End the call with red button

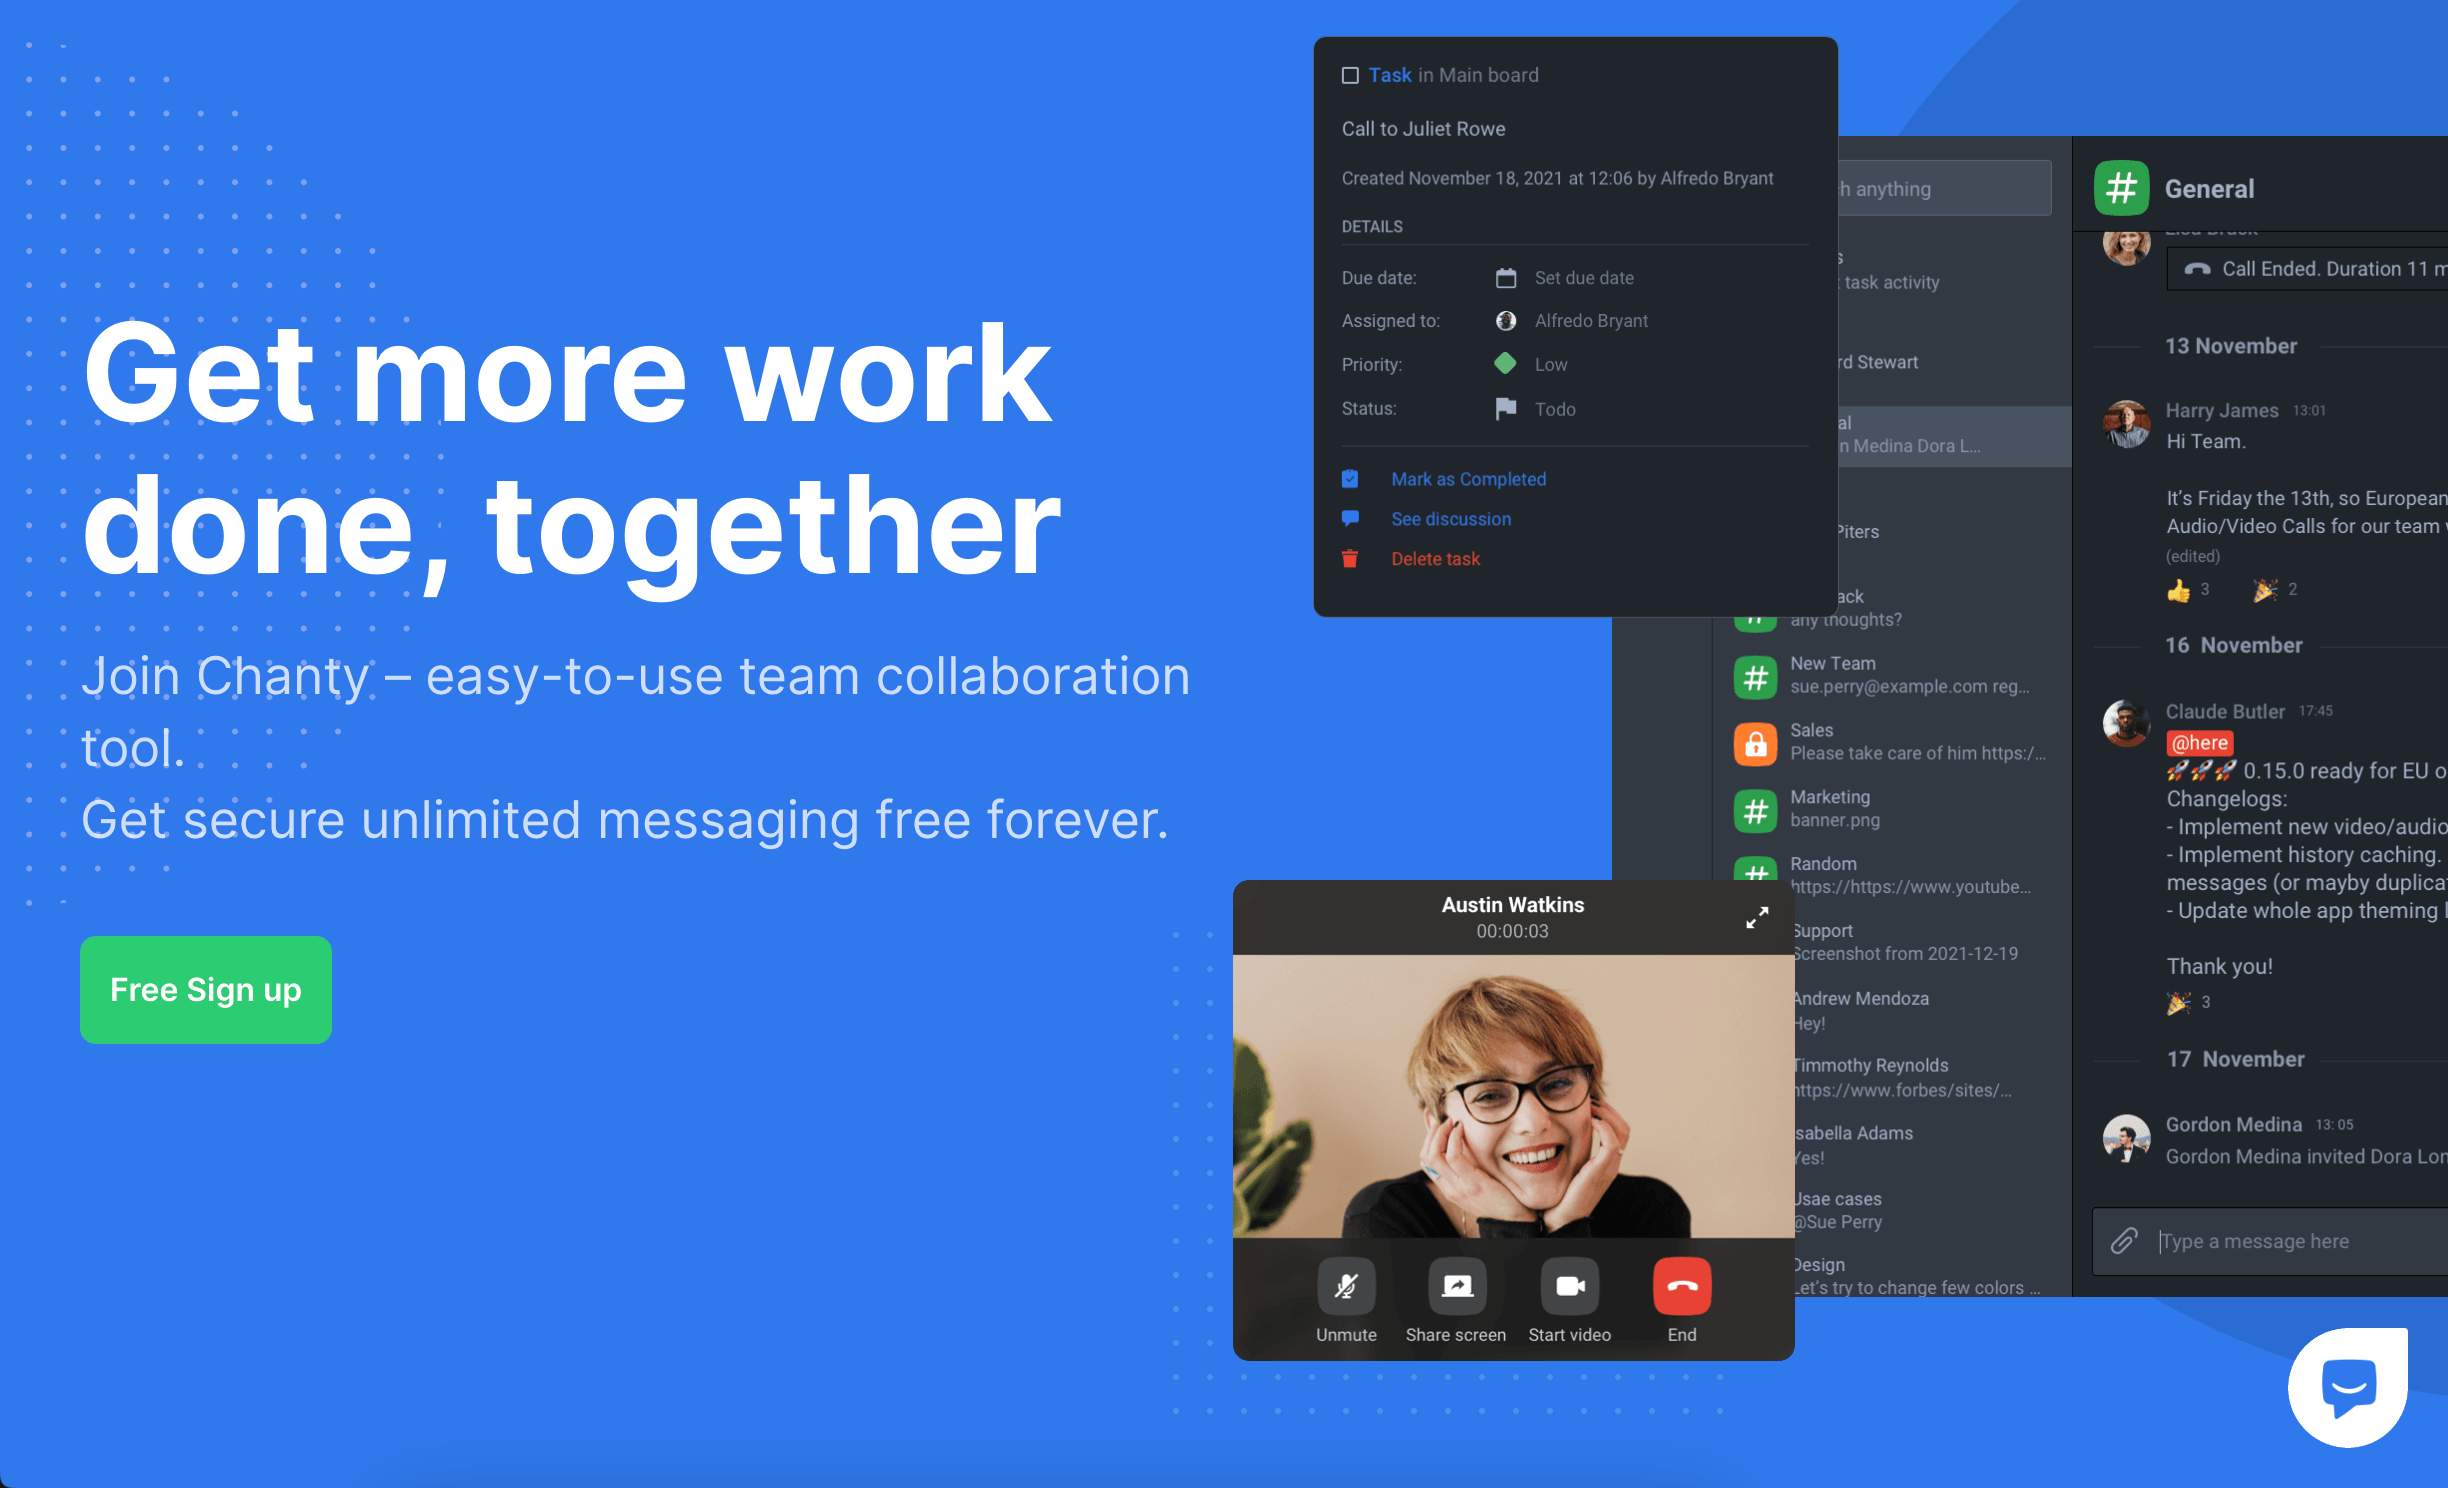pos(1682,1286)
